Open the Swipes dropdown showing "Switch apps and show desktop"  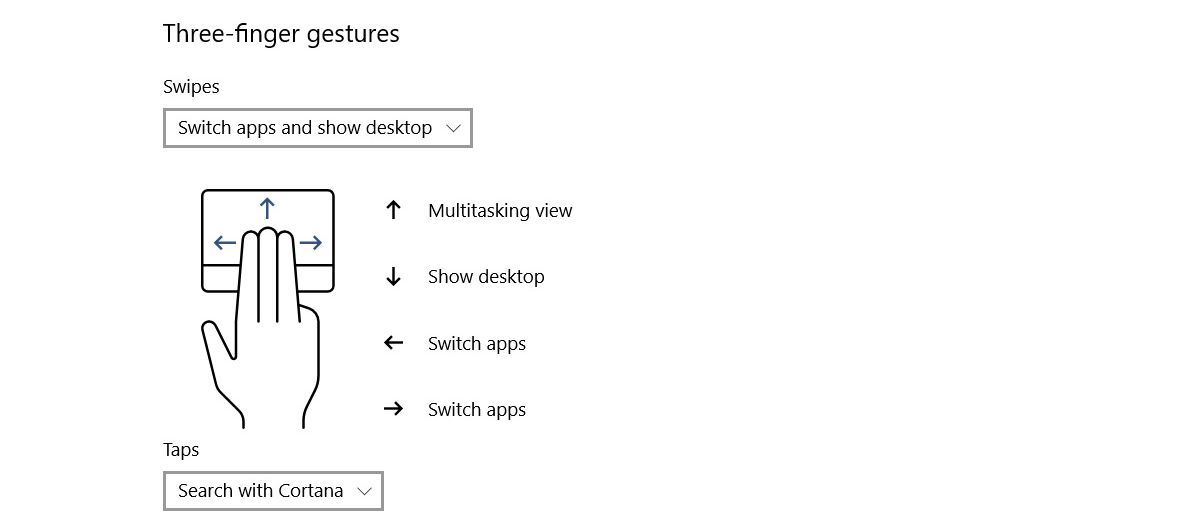pos(317,128)
